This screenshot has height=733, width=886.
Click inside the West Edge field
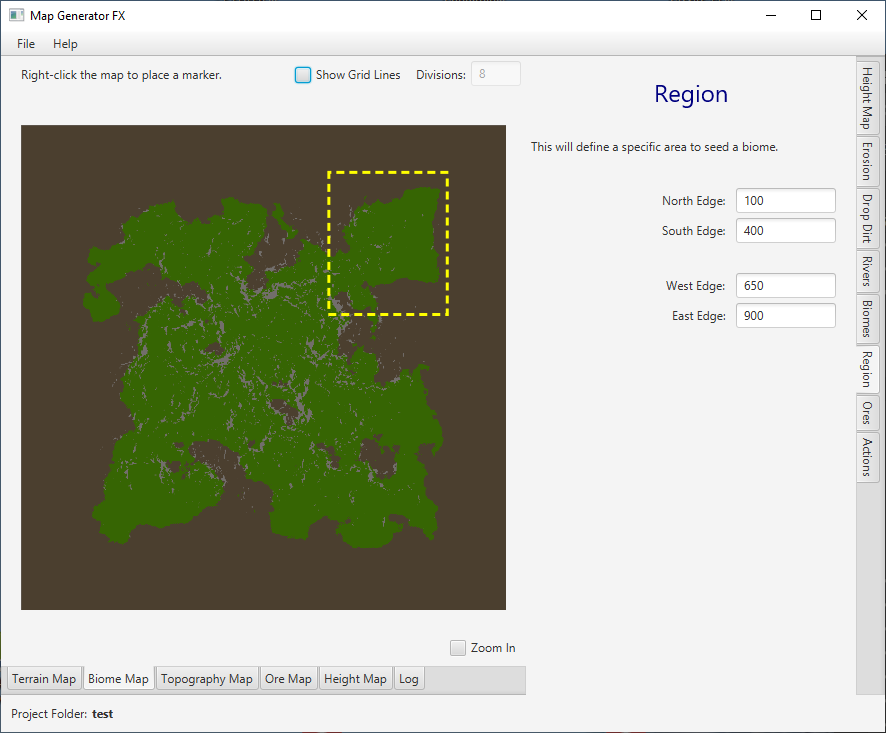tap(785, 286)
